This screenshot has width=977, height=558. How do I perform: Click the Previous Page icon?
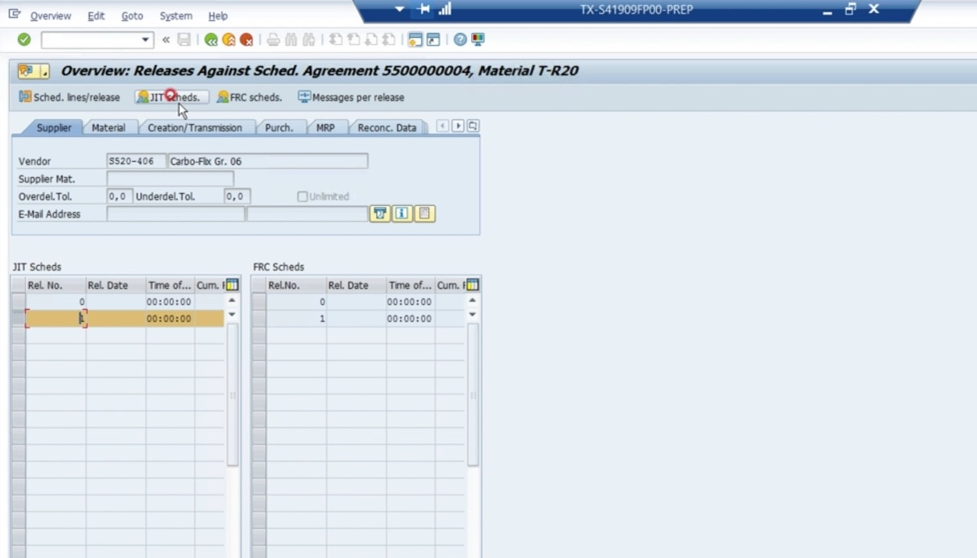click(353, 40)
